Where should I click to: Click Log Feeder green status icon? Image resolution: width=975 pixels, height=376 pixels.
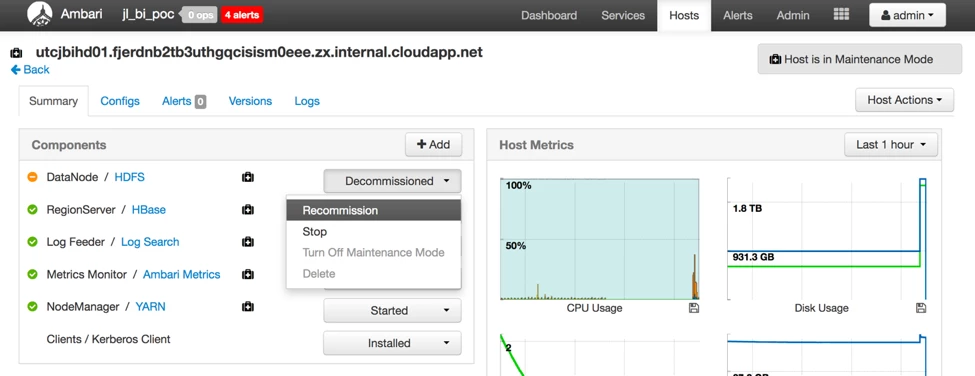click(32, 242)
